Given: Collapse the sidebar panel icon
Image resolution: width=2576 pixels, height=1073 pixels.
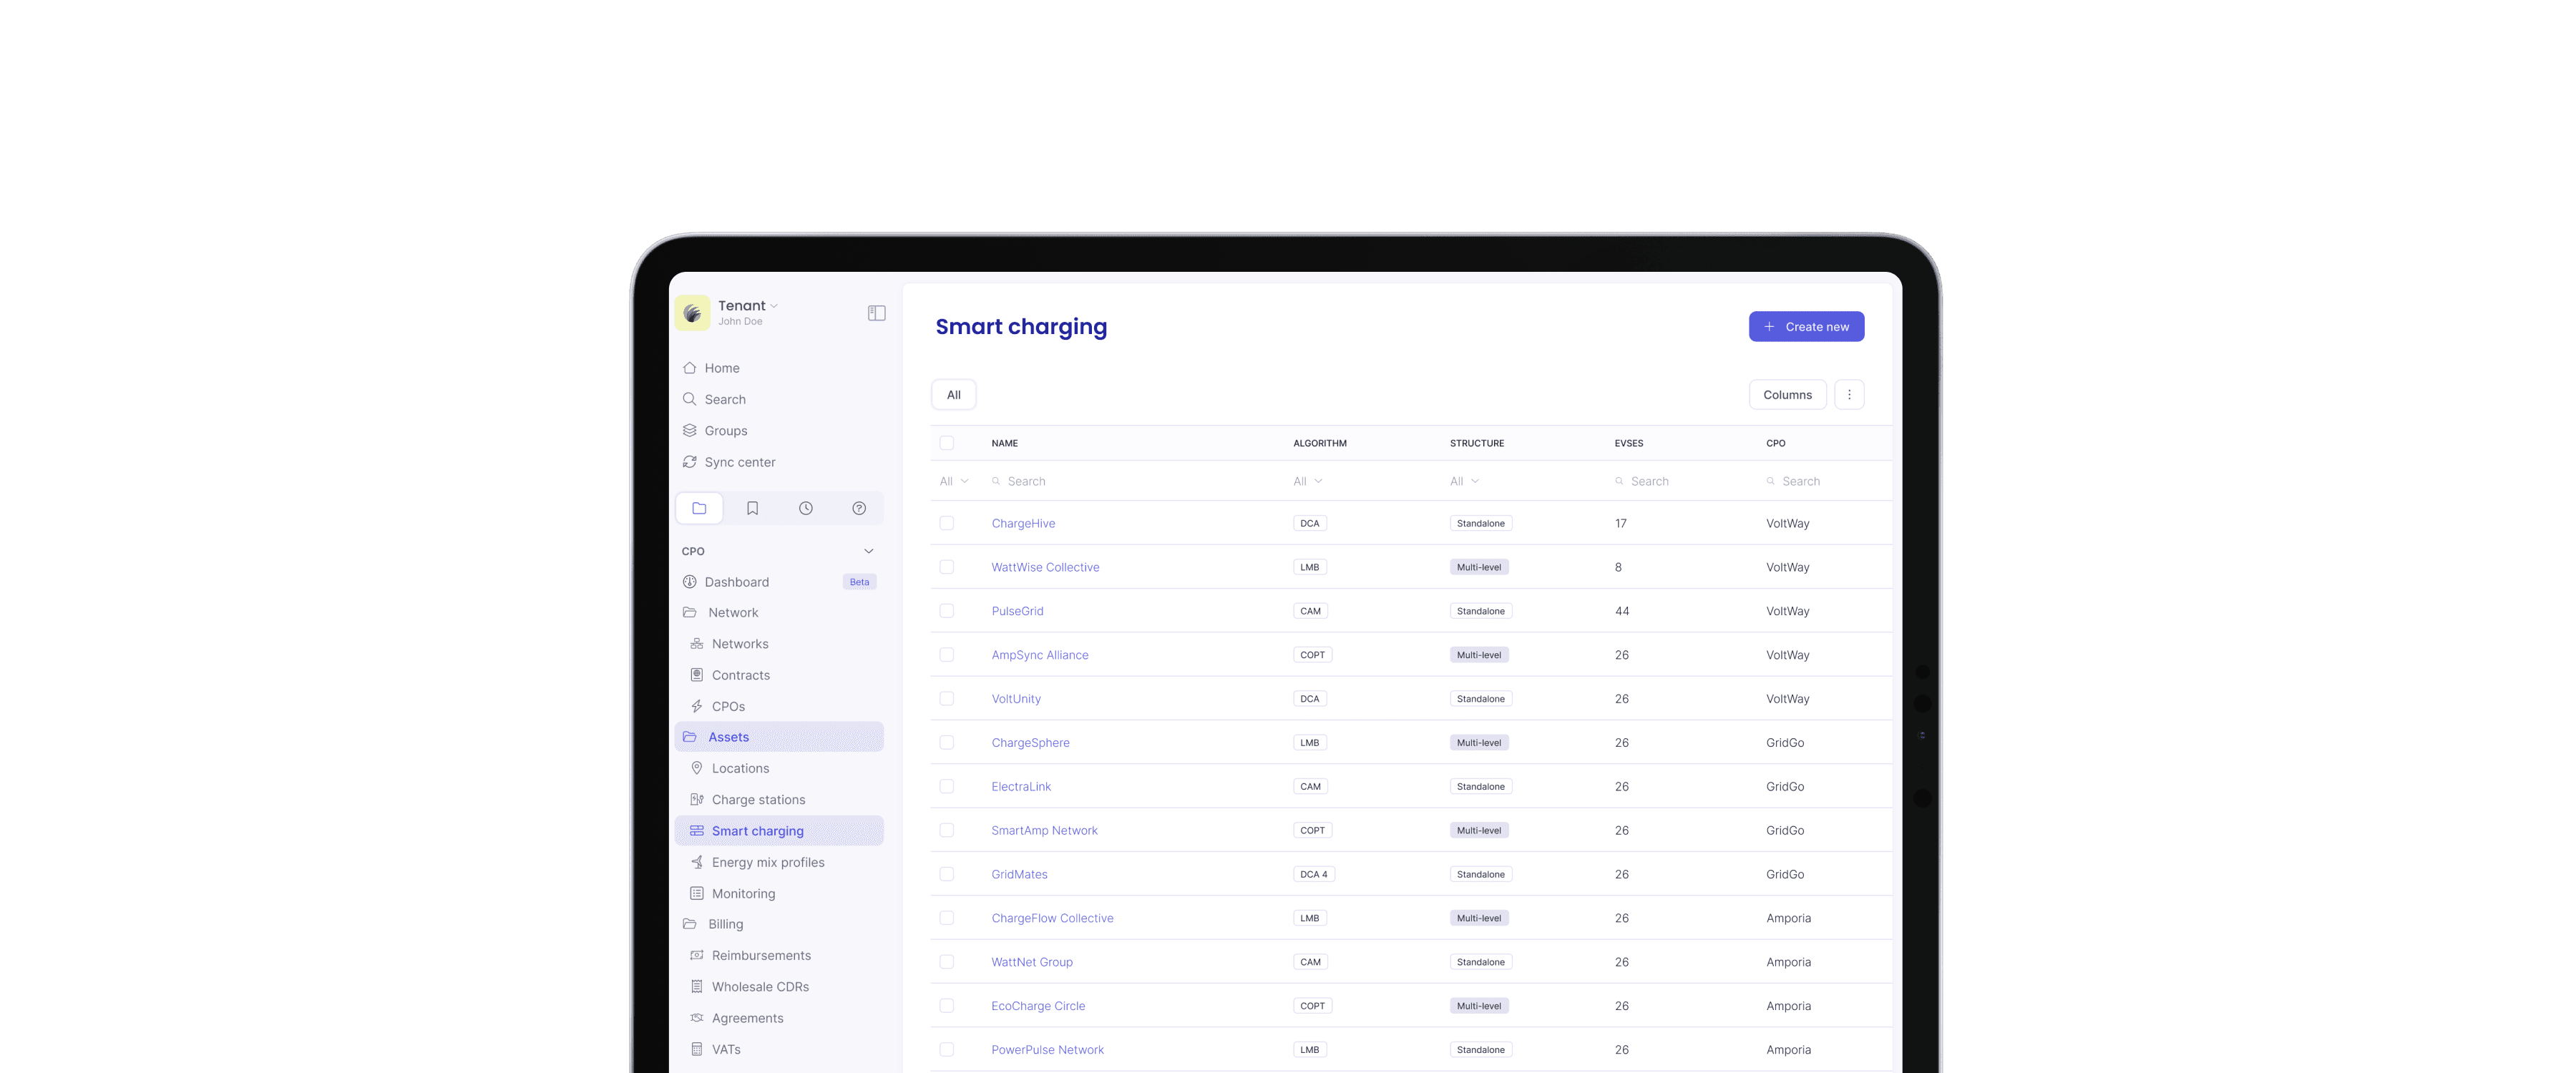Looking at the screenshot, I should tap(876, 313).
